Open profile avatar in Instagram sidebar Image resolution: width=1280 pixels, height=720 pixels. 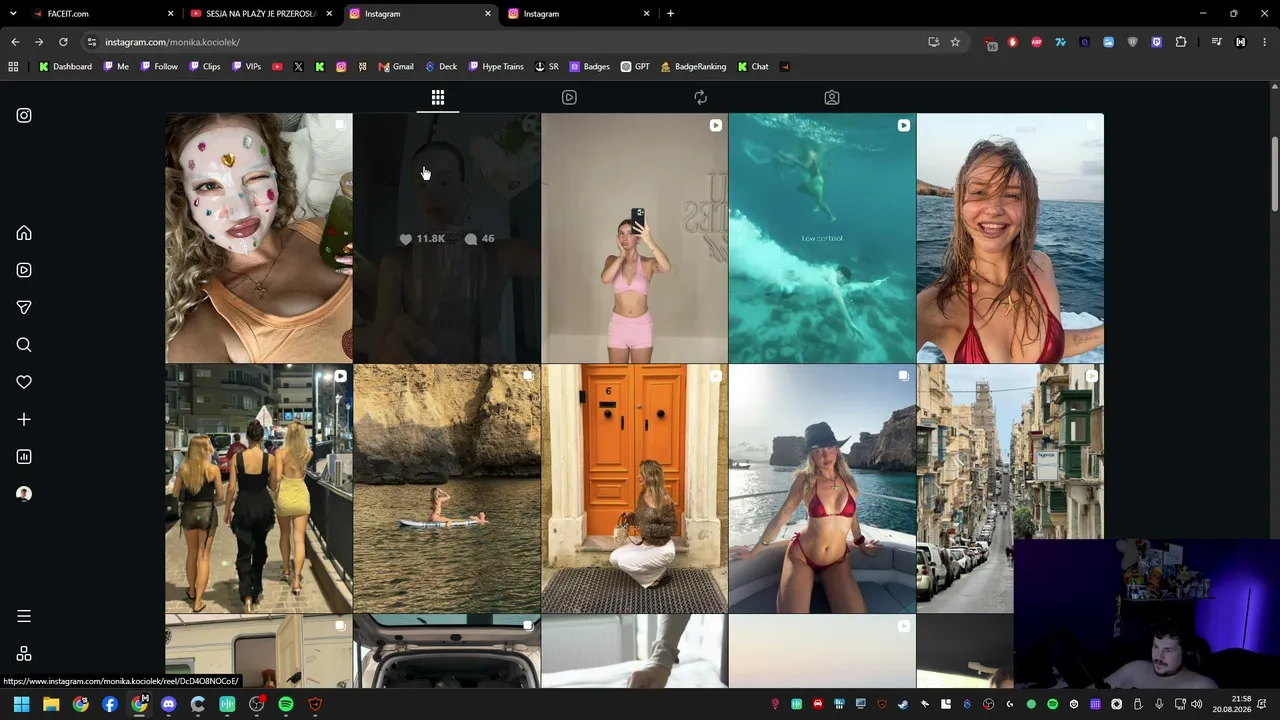24,494
